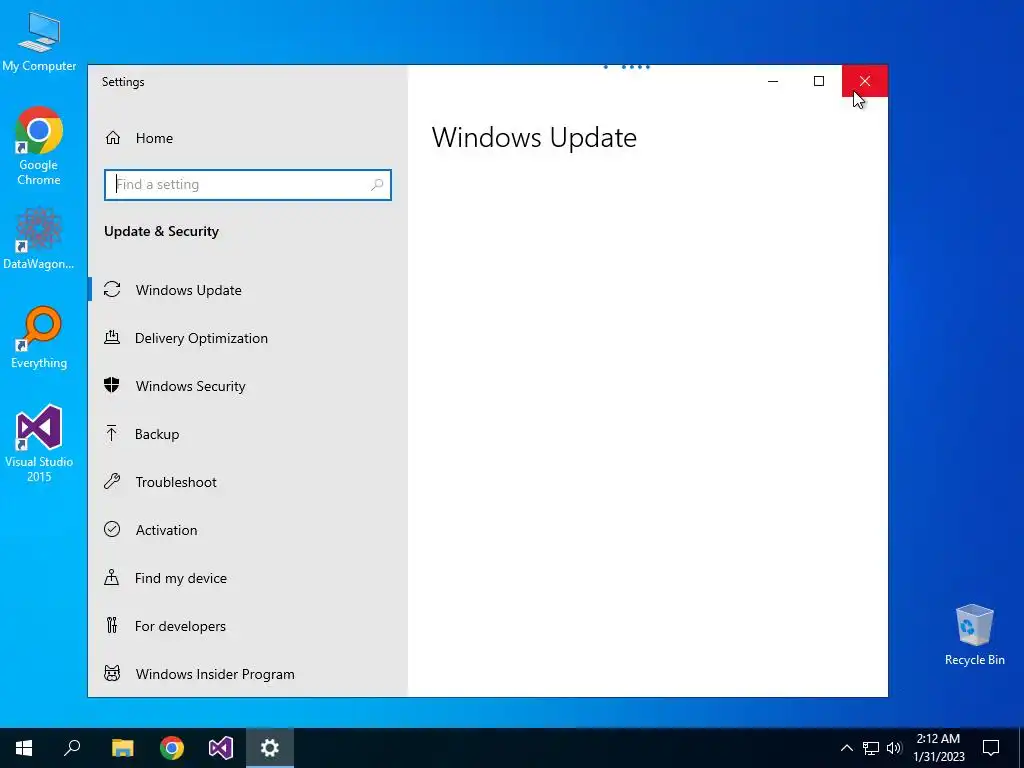This screenshot has height=768, width=1024.
Task: Focus the Find a setting search box
Action: click(x=248, y=185)
